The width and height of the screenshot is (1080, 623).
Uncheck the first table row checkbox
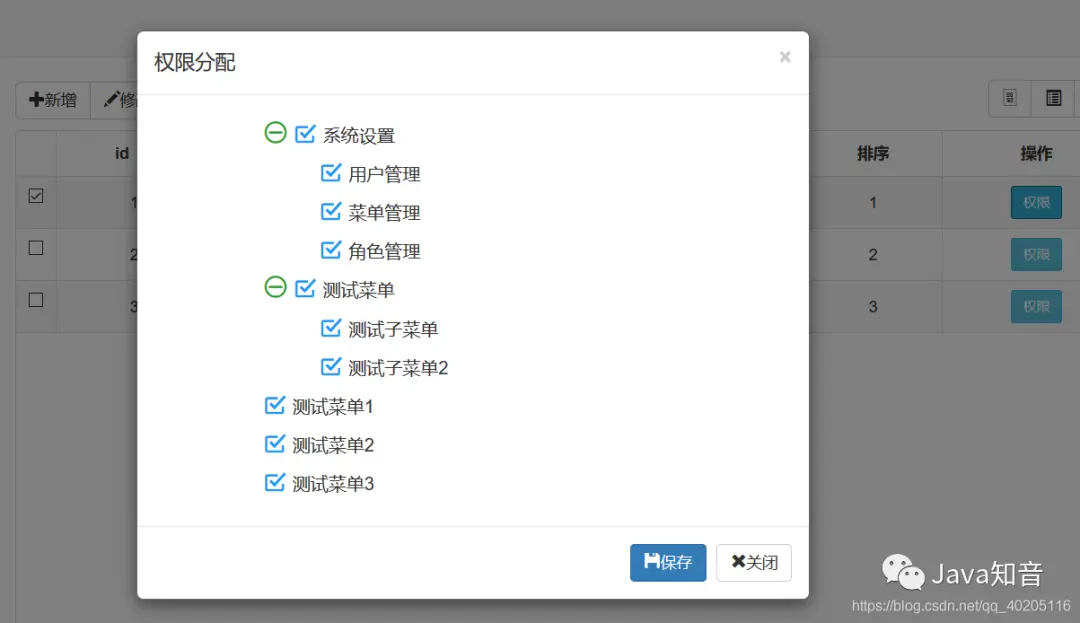tap(36, 197)
